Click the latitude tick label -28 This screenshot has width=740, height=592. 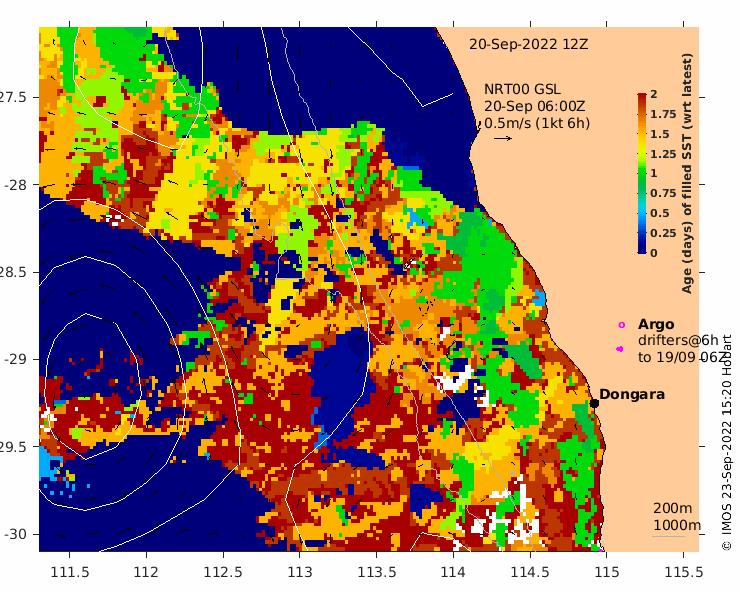coord(16,185)
